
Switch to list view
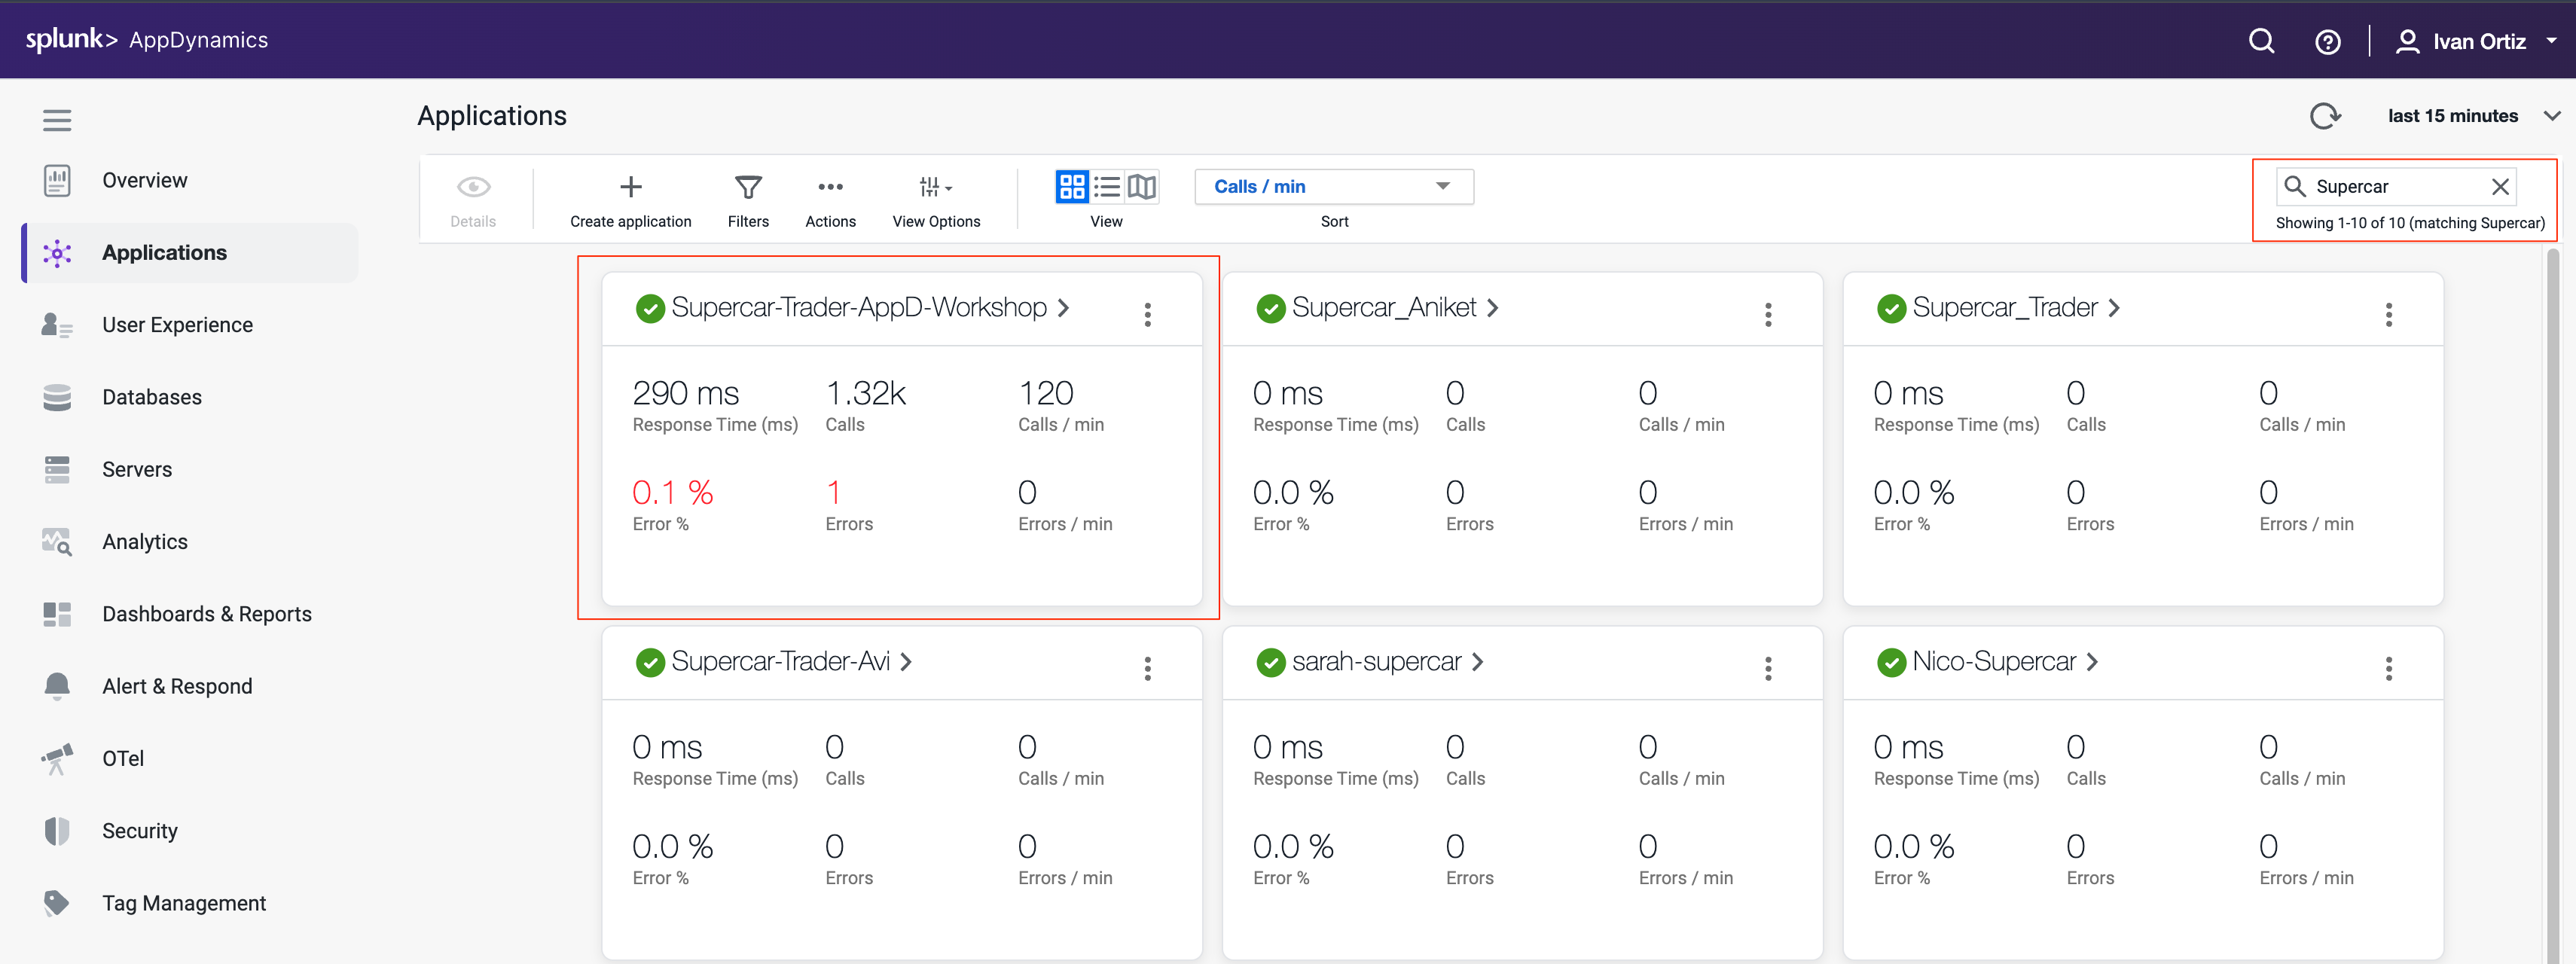click(x=1107, y=187)
